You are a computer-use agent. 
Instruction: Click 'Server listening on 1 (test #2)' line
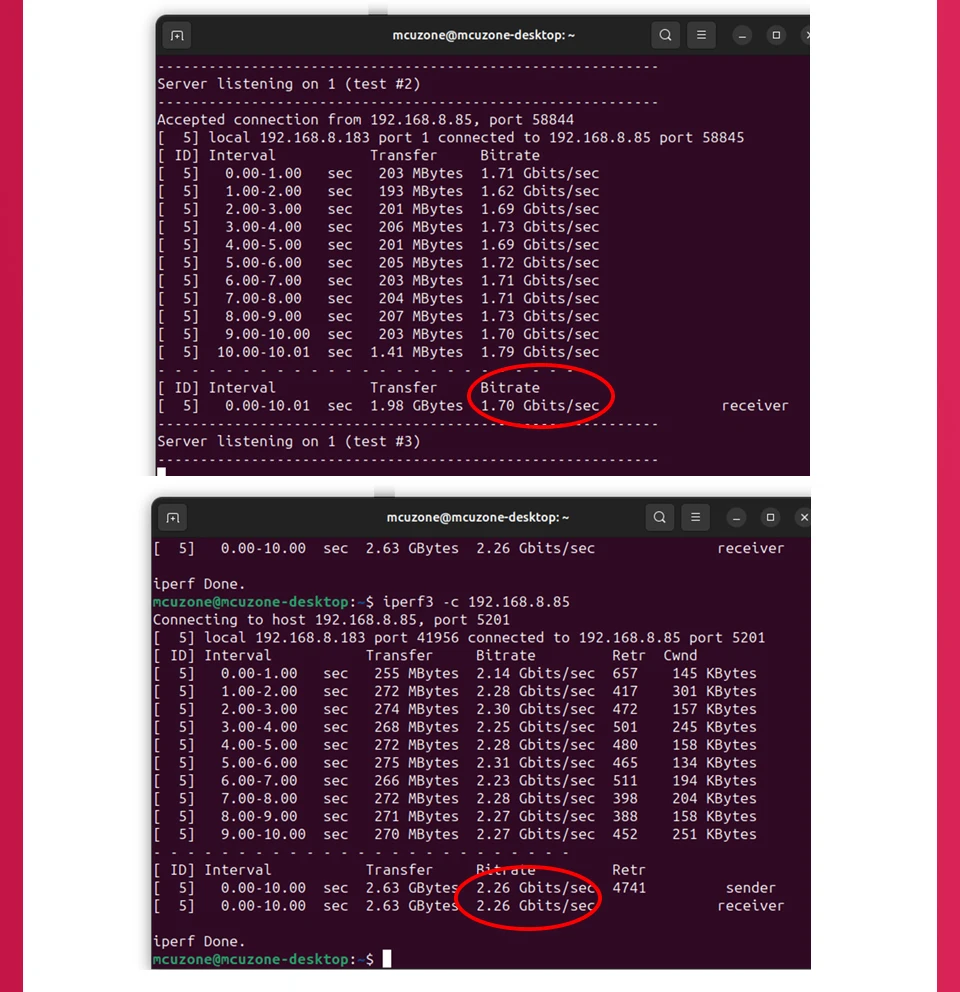pos(289,84)
